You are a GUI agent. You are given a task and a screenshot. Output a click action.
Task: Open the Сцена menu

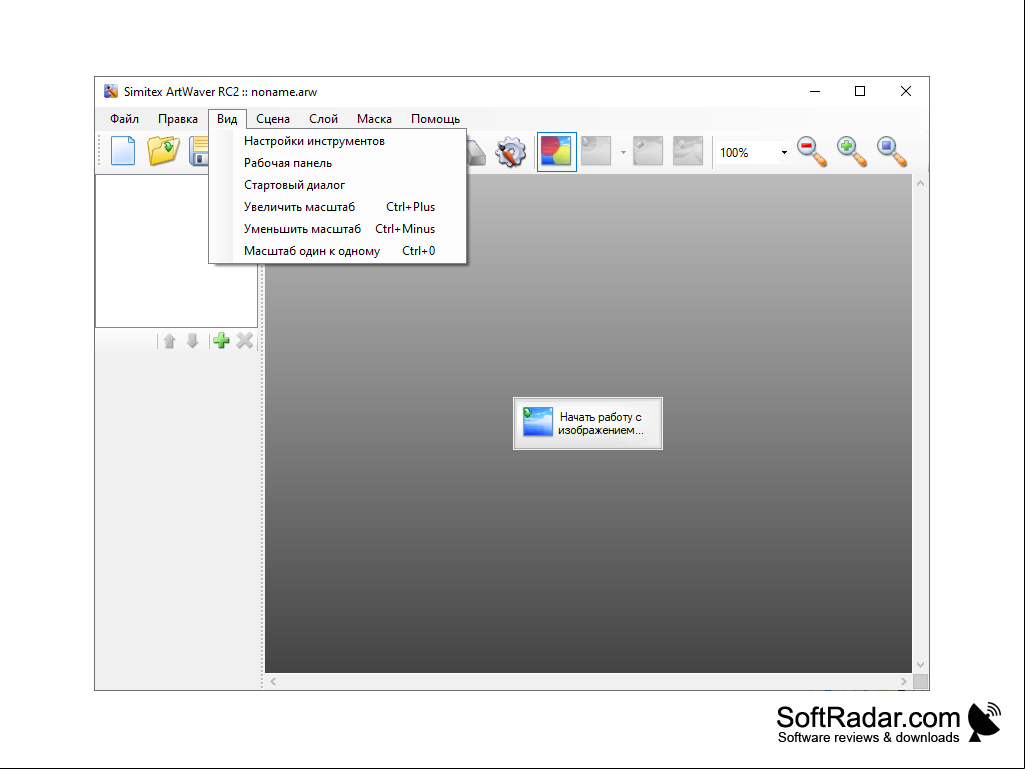(273, 119)
